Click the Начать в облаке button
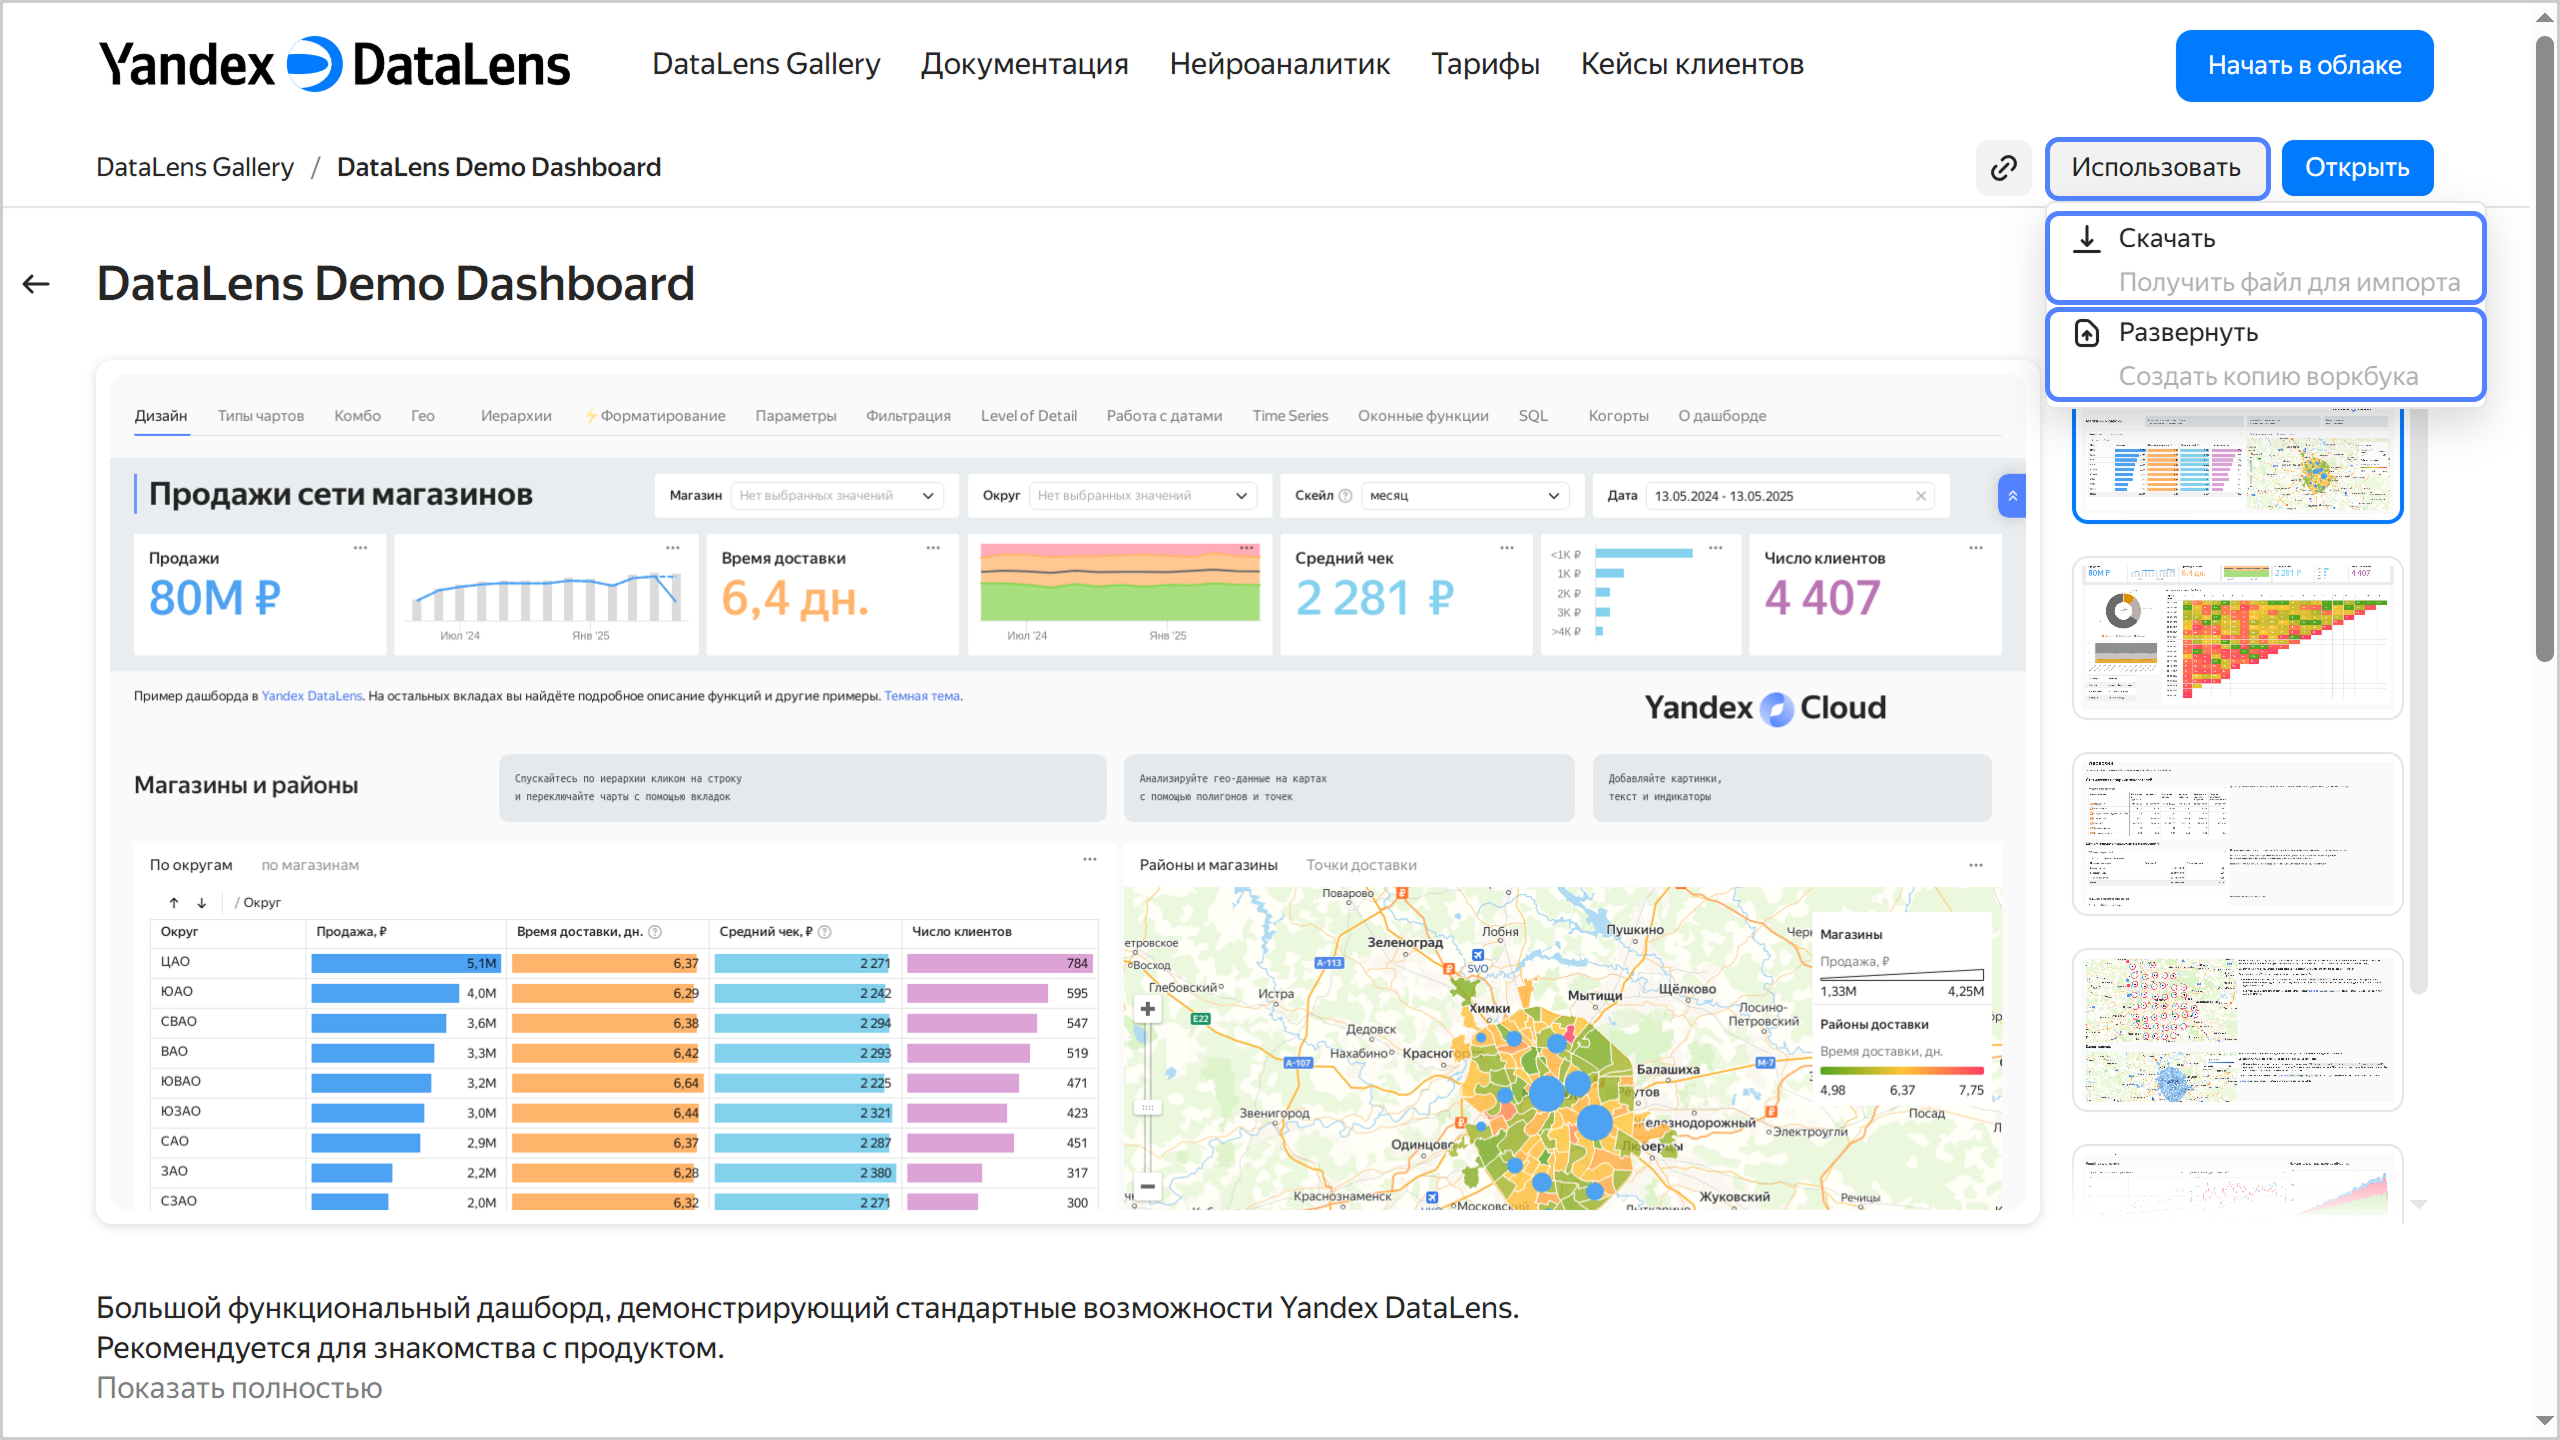2560x1440 pixels. point(2304,66)
